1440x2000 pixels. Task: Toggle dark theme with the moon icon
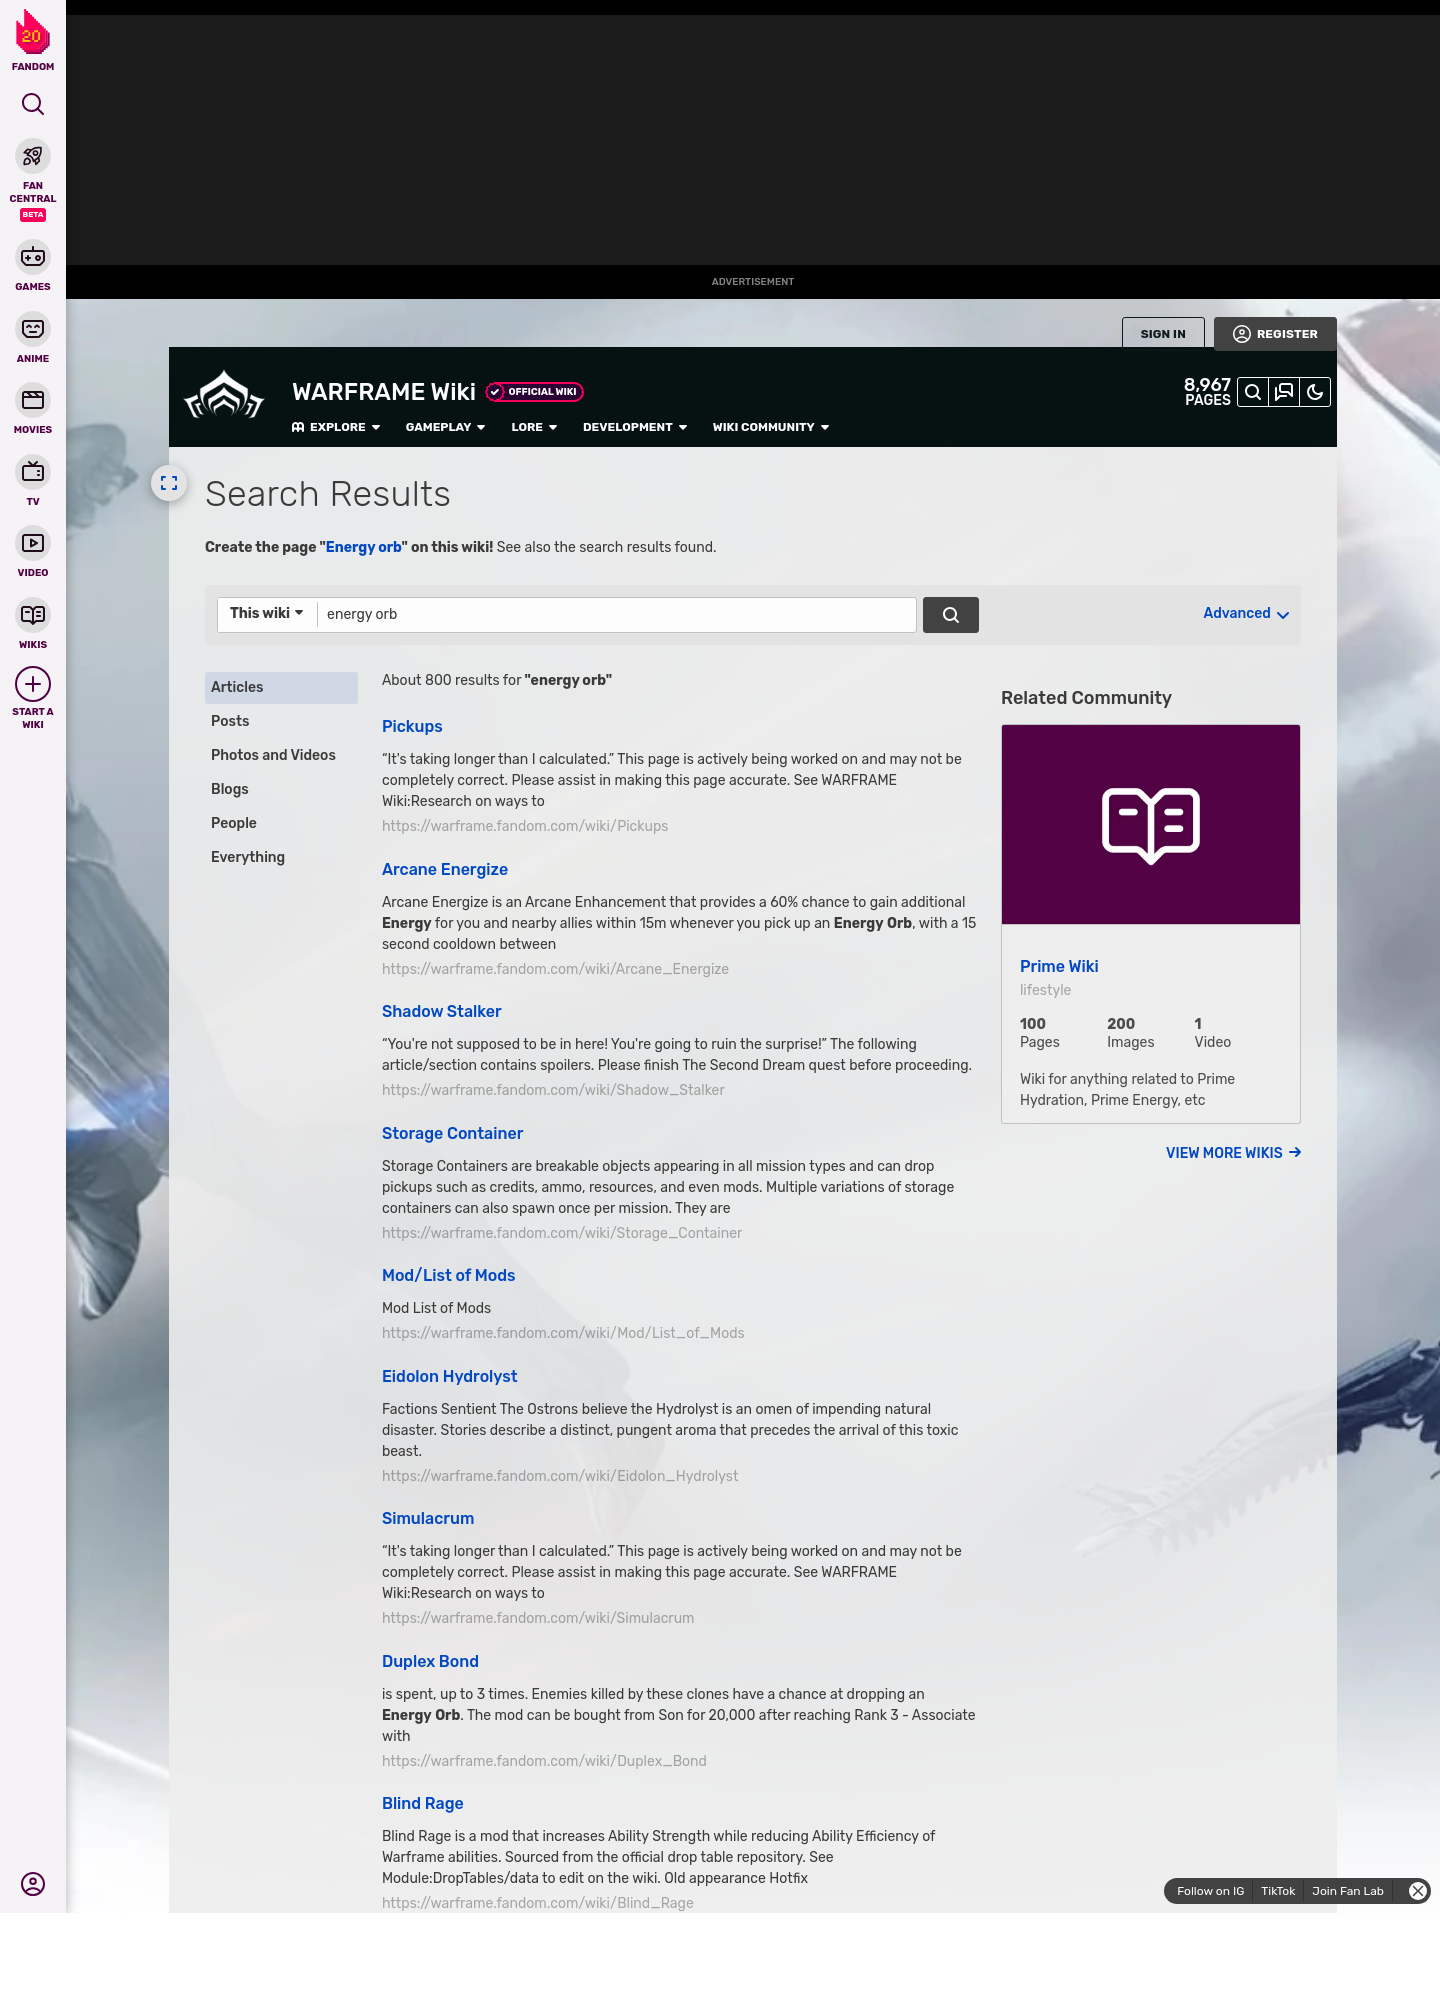1315,392
